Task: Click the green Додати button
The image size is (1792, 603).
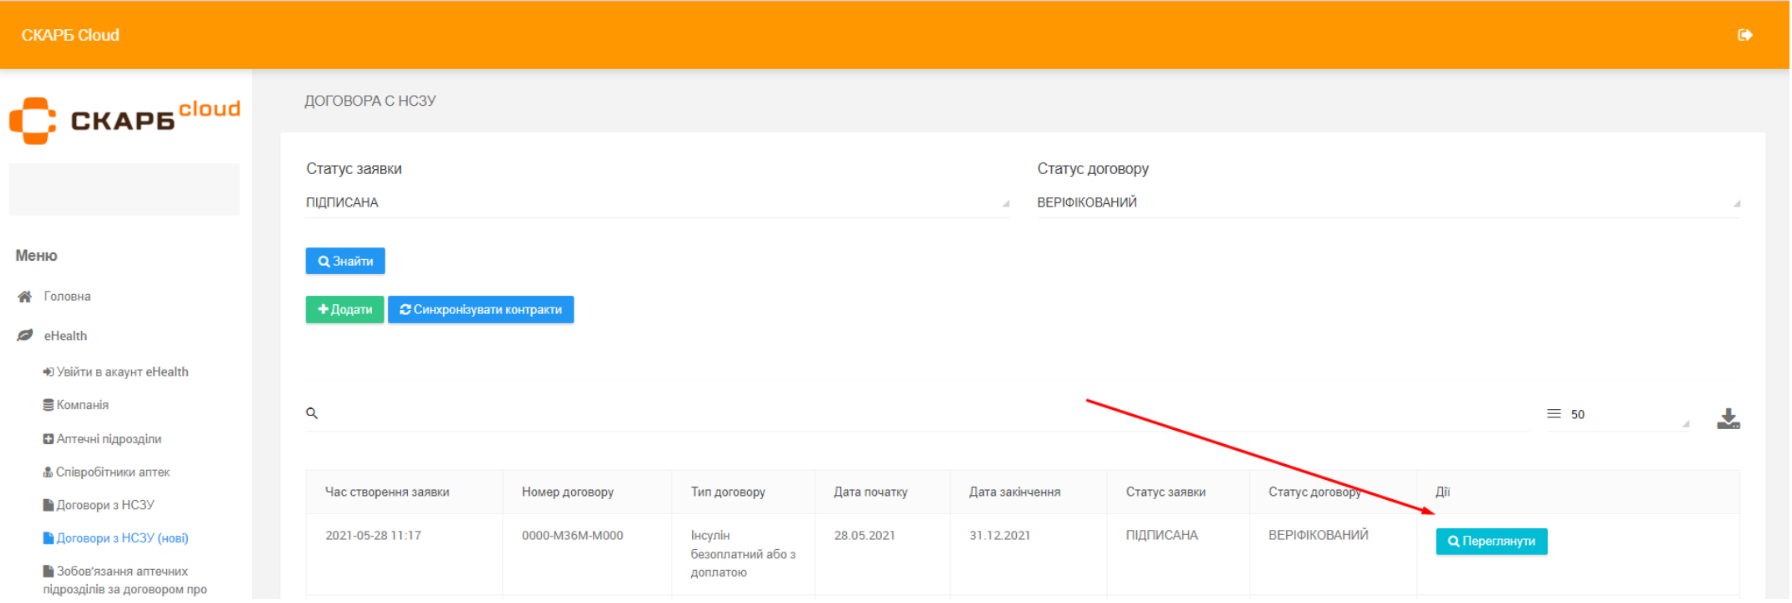Action: click(x=344, y=310)
